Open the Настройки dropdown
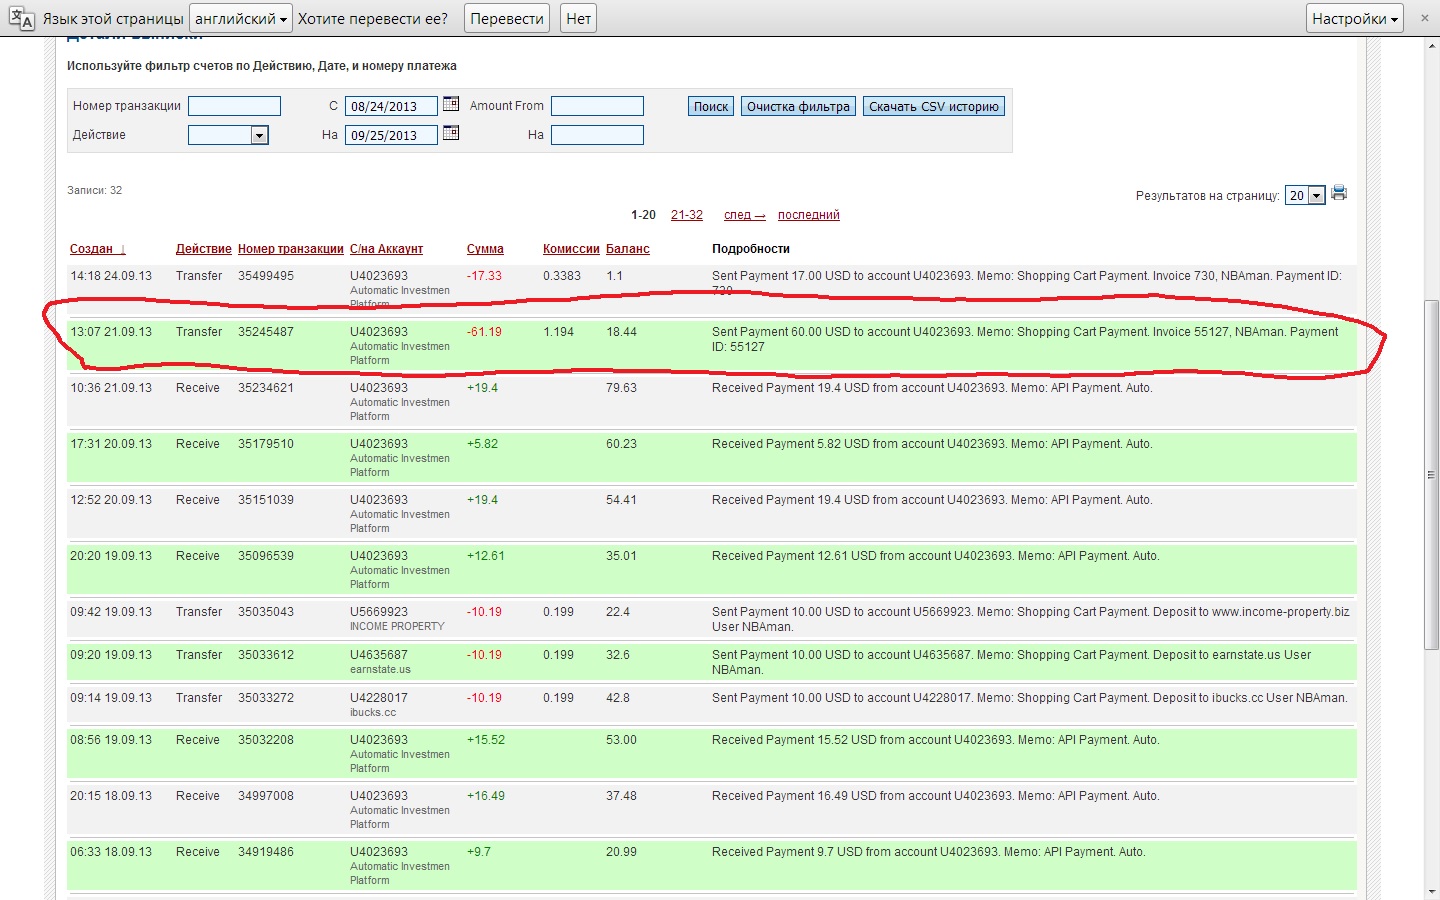The height and width of the screenshot is (900, 1440). (x=1355, y=18)
